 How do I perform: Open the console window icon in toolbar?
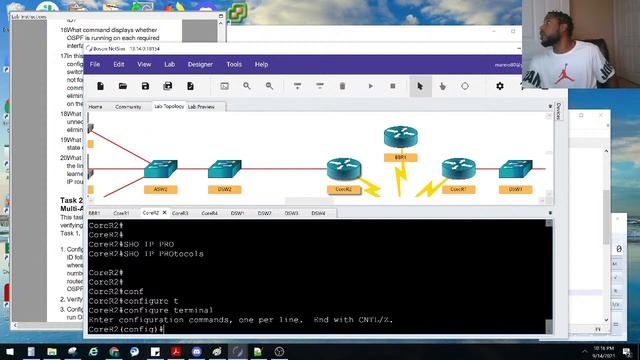tap(224, 86)
